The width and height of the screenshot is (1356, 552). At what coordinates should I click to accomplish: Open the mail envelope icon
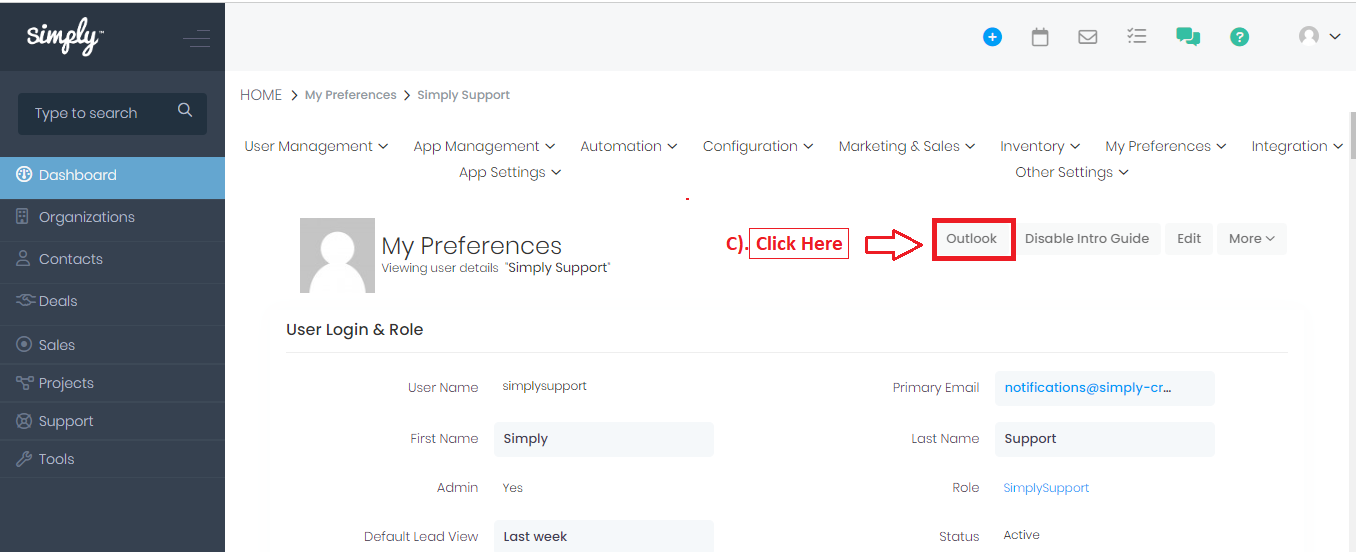1088,37
